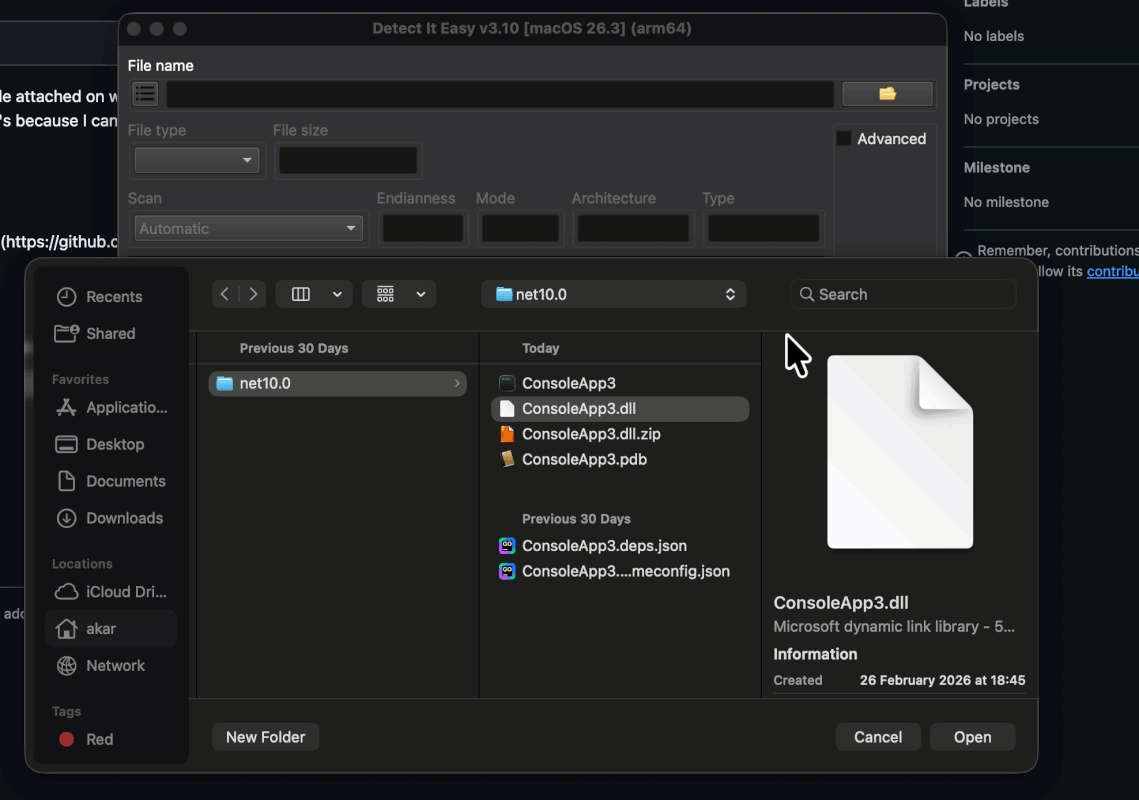This screenshot has width=1139, height=800.
Task: Click the ConsoleApp3 executable terminal icon
Action: (x=507, y=383)
